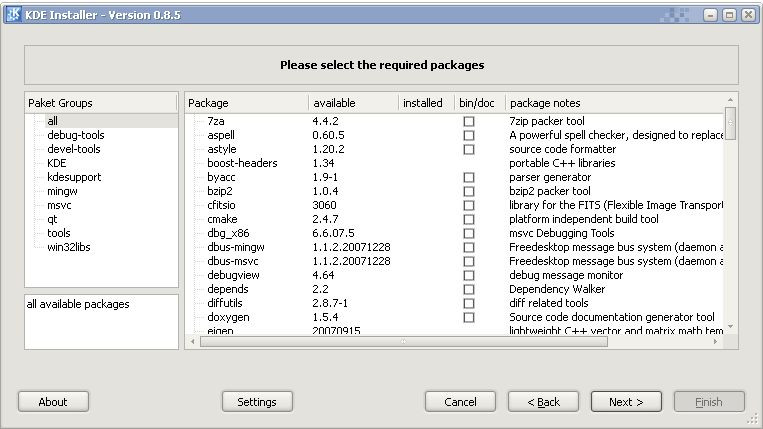The image size is (763, 429).
Task: Go back with the '< Back' button
Action: coord(544,402)
